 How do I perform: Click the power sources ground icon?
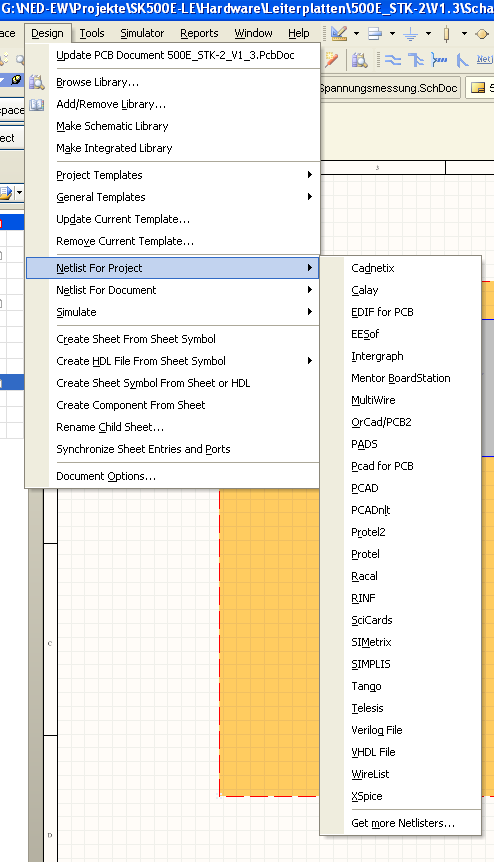410,34
